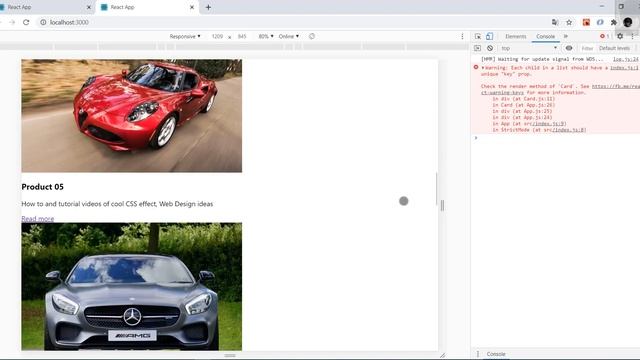Select the bottom drawer Console tab
Screen dimensions: 640x360
point(496,354)
